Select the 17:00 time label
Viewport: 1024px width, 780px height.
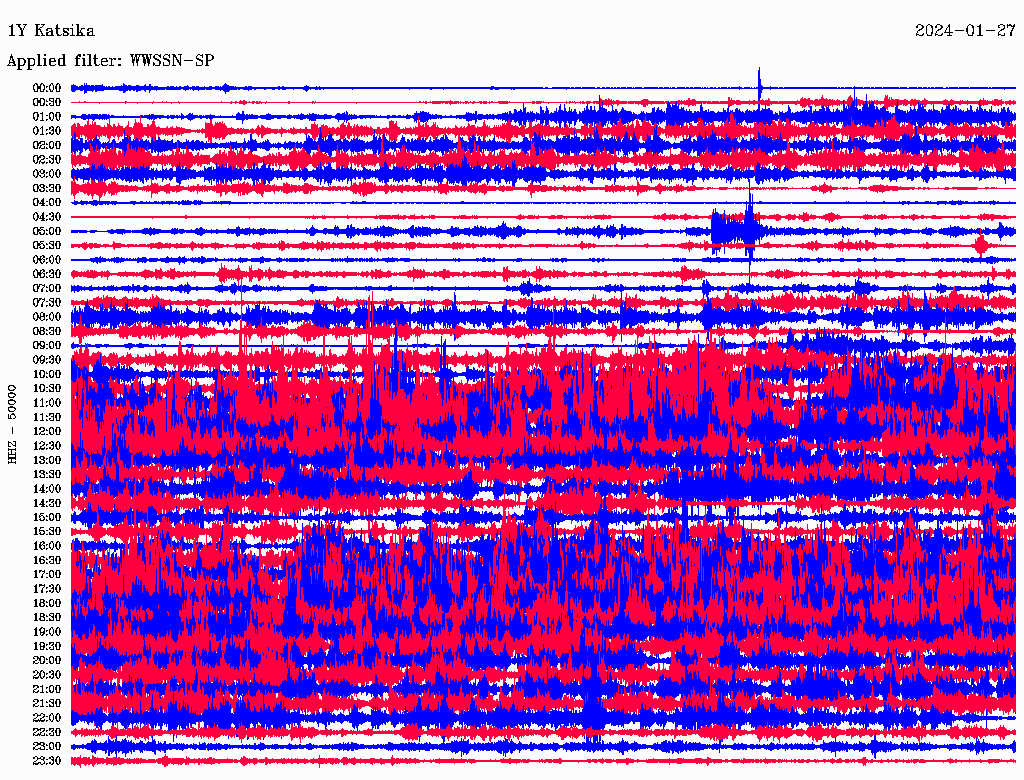coord(47,575)
